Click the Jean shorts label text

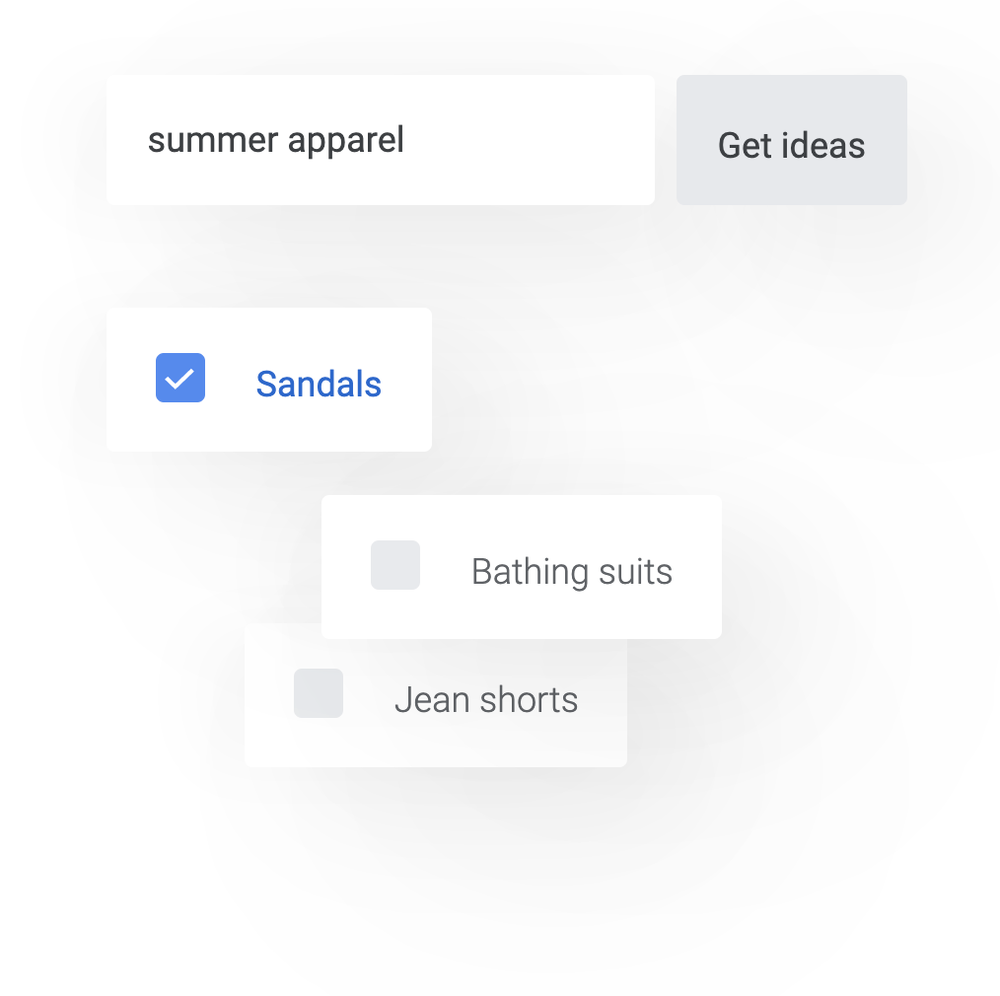pos(486,699)
